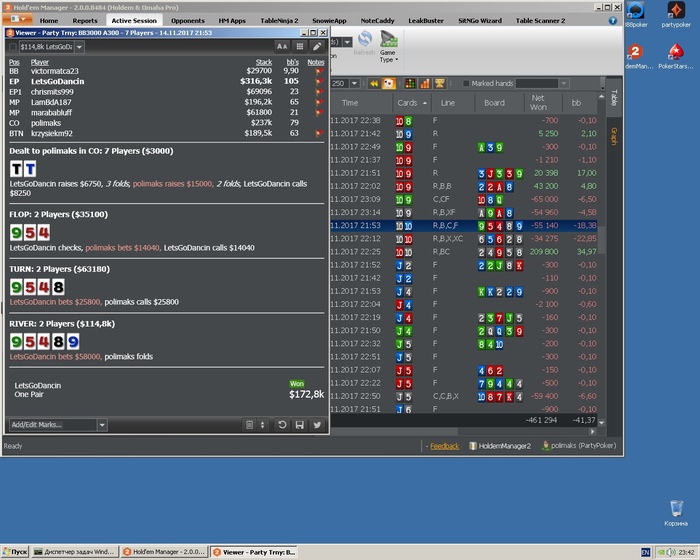This screenshot has width=700, height=560.
Task: Open the Recycle Bin on the desktop
Action: click(x=676, y=513)
